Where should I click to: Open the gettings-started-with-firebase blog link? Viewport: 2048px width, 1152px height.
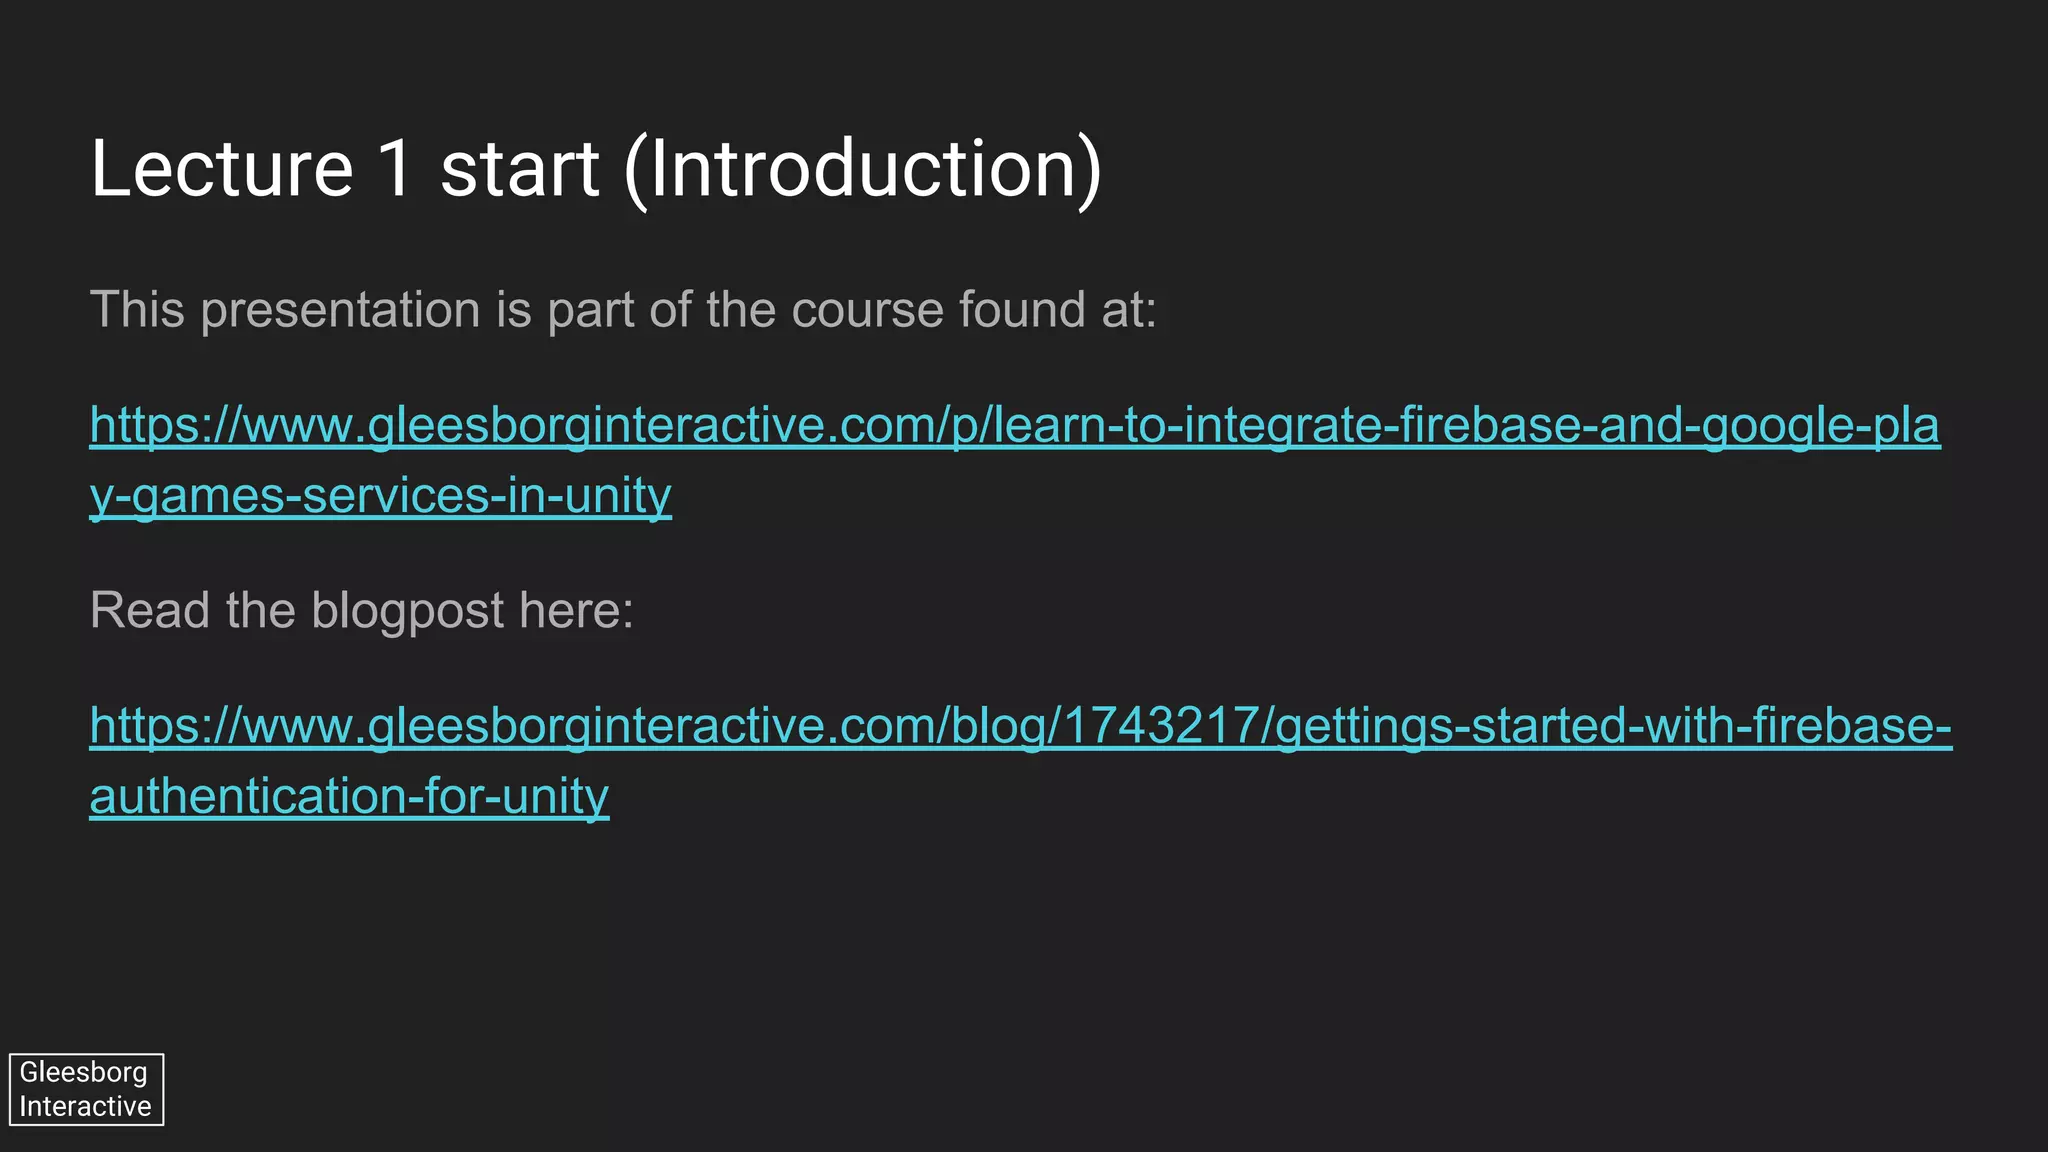pyautogui.click(x=1020, y=726)
